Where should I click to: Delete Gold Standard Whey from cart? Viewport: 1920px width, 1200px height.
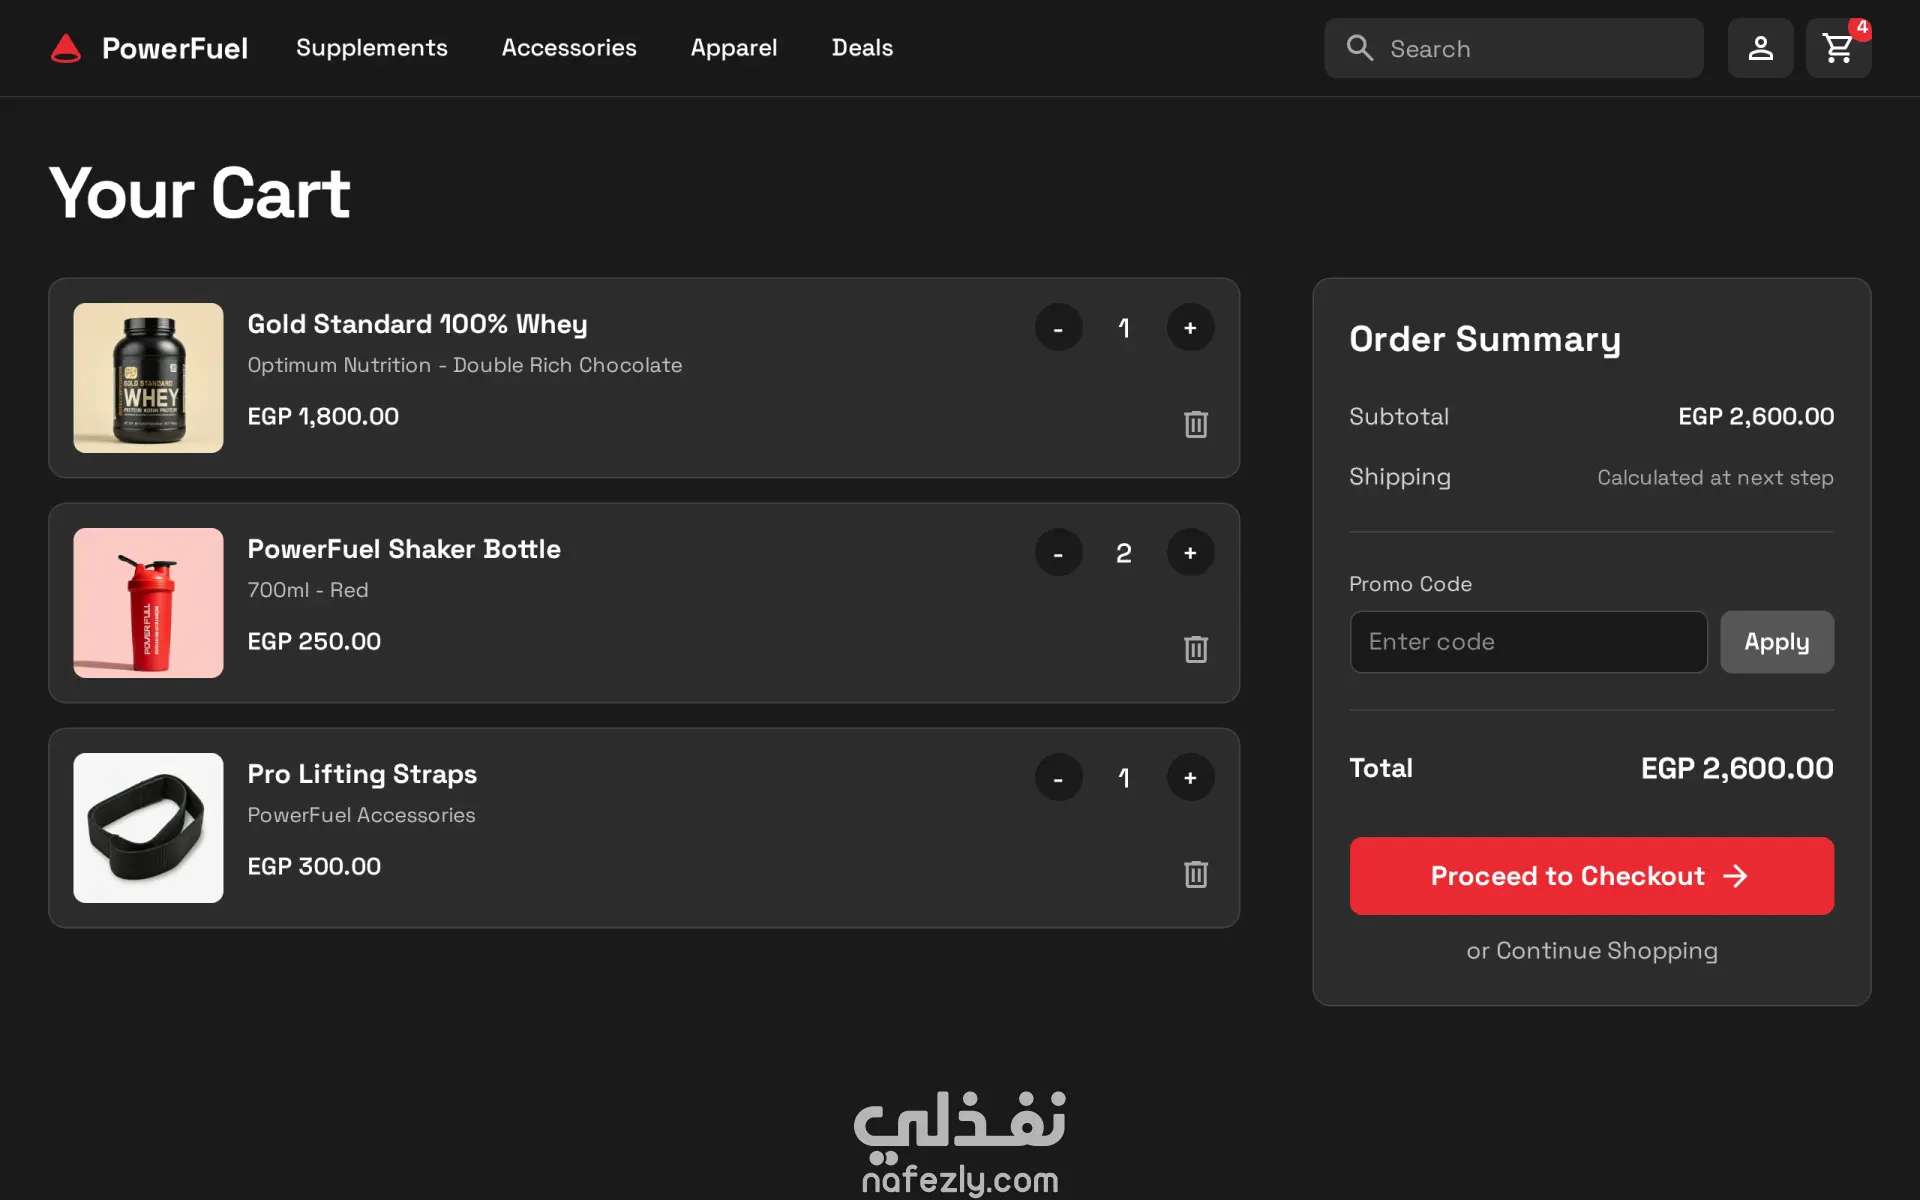(1195, 424)
